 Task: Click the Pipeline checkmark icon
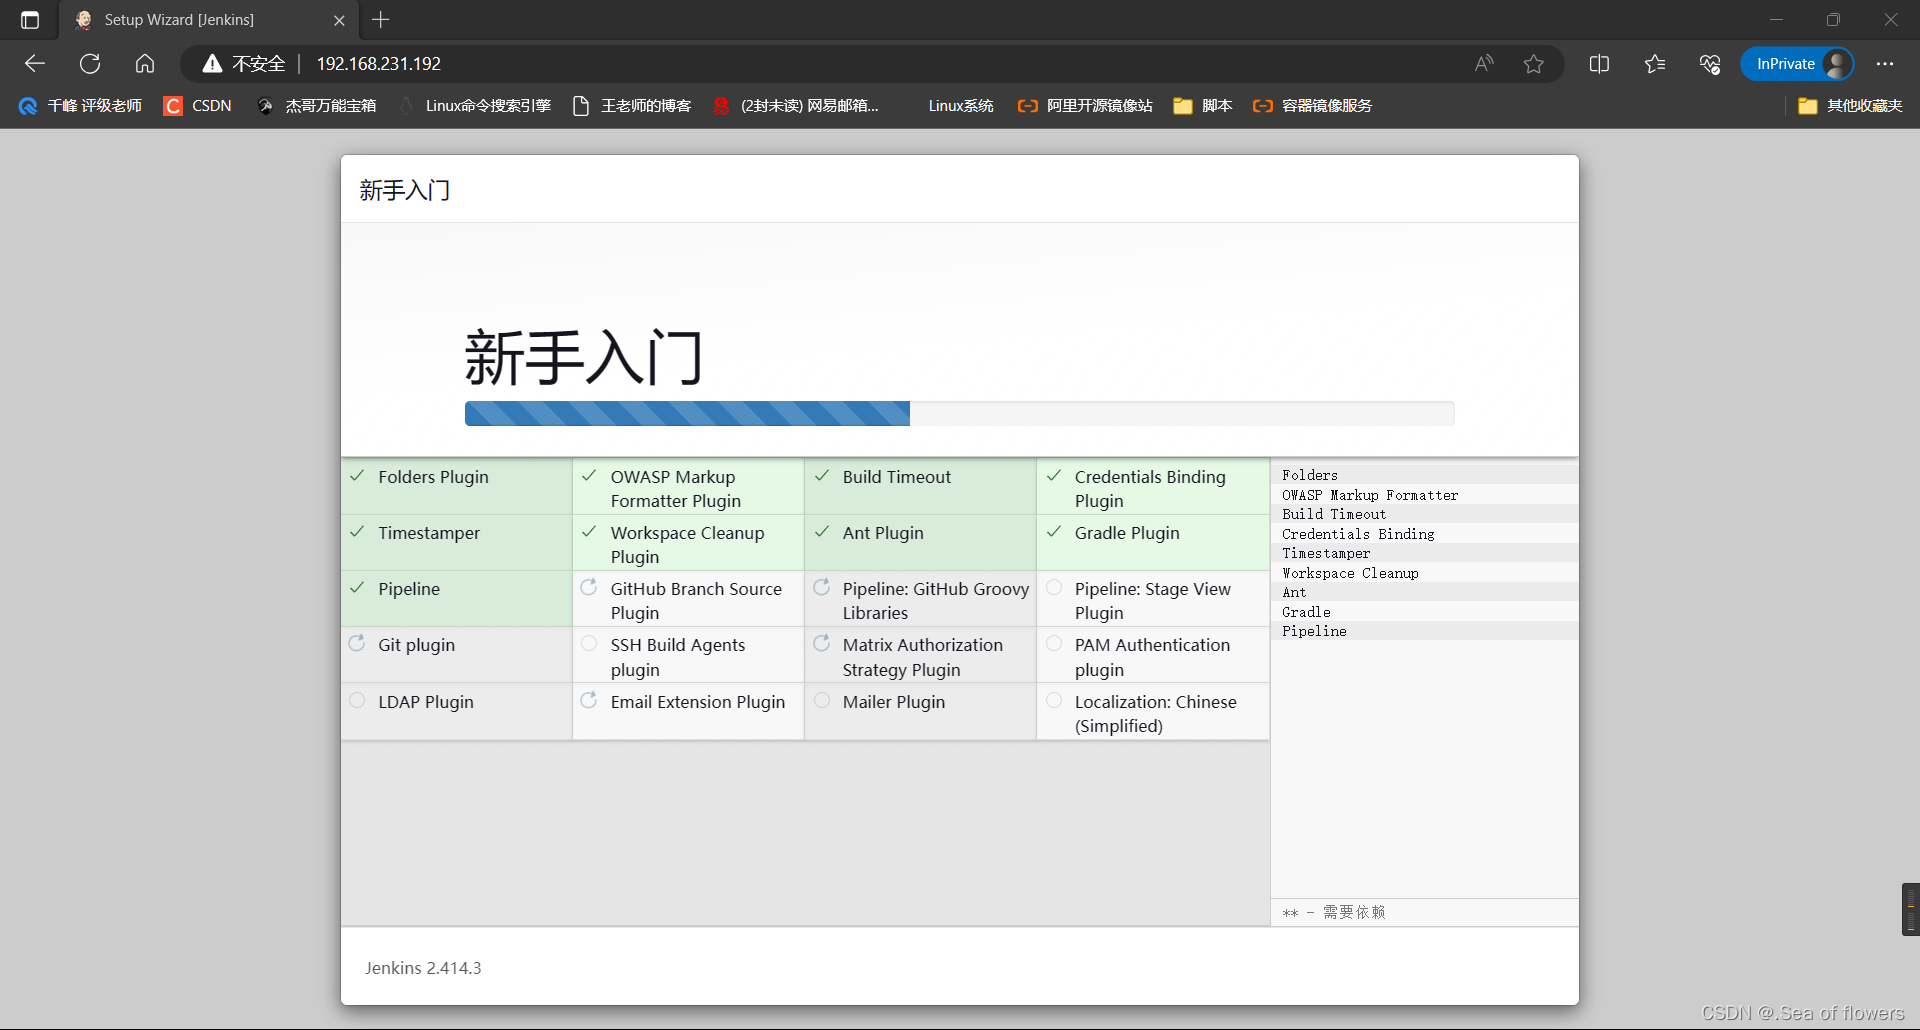tap(357, 588)
